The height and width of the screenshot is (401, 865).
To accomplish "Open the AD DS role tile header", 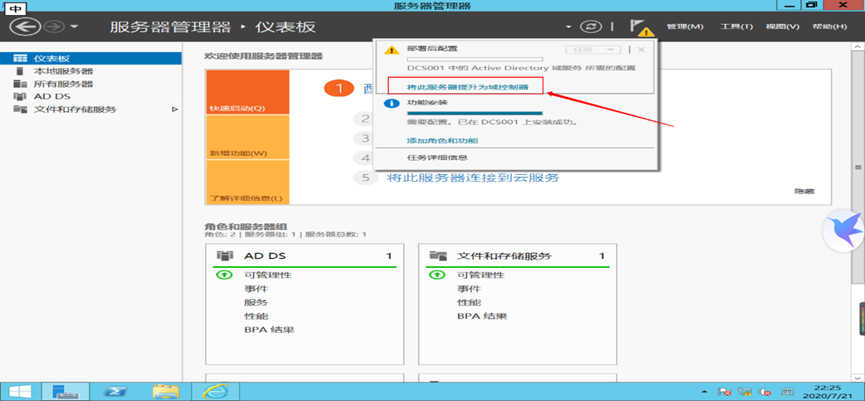I will coord(305,256).
